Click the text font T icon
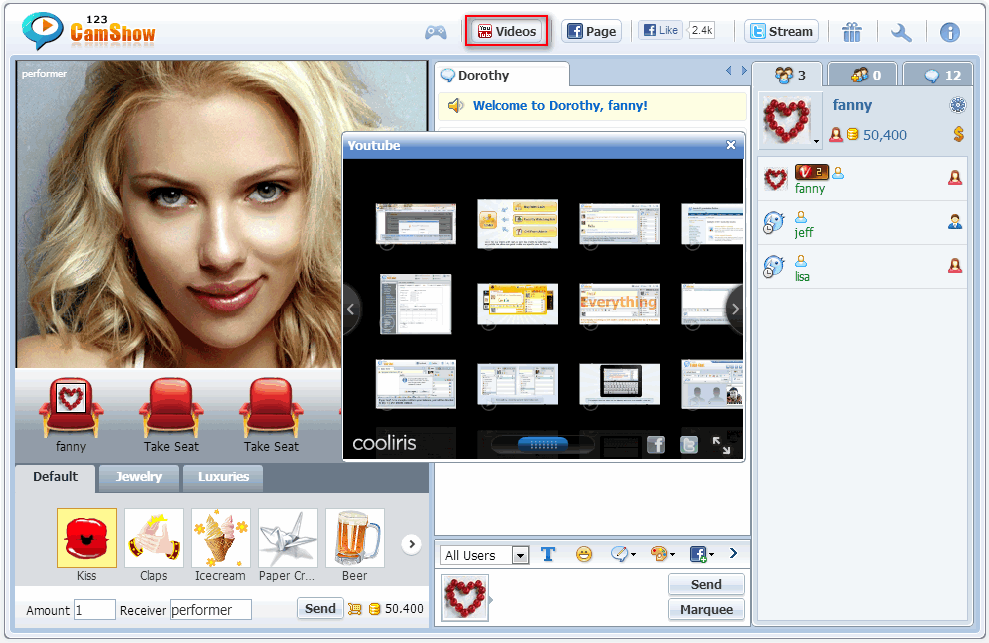Viewport: 989px width, 643px height. [x=548, y=554]
